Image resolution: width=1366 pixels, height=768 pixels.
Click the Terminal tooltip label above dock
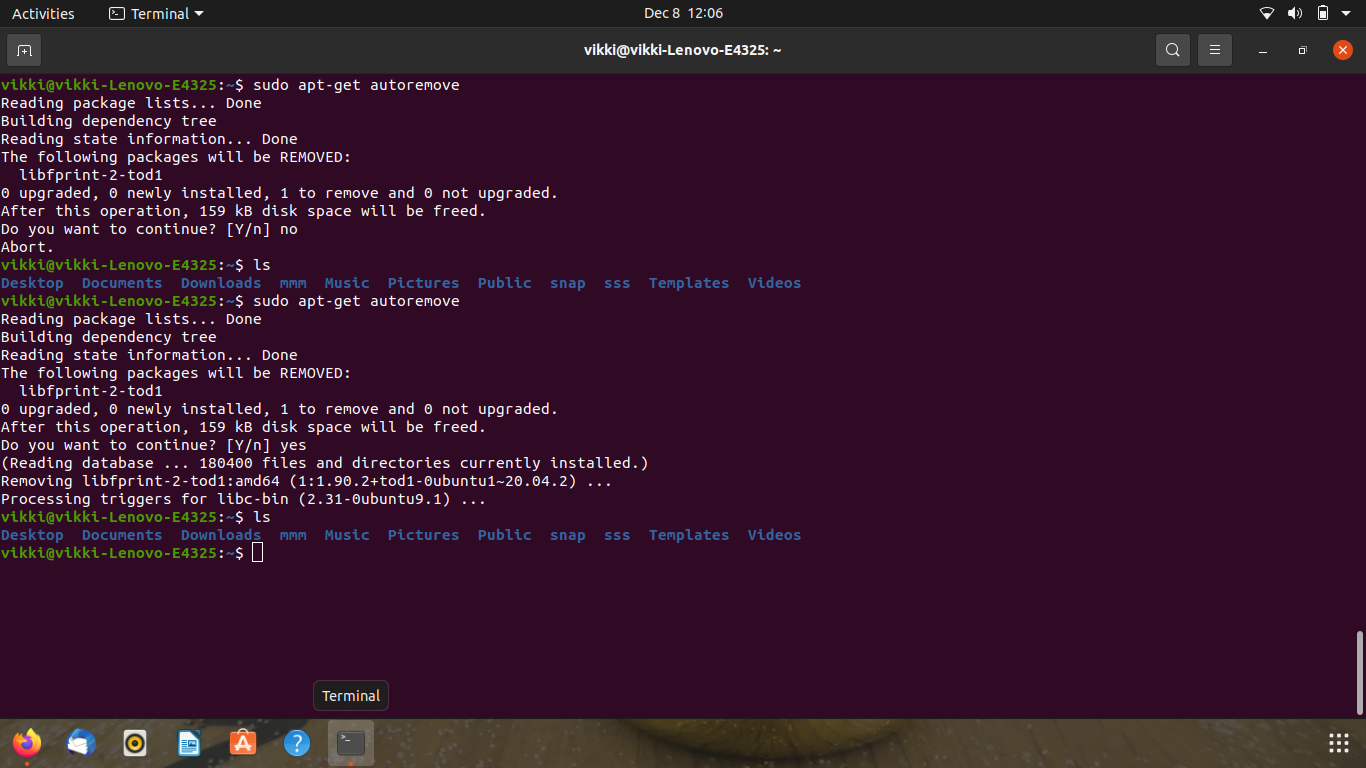click(x=351, y=696)
